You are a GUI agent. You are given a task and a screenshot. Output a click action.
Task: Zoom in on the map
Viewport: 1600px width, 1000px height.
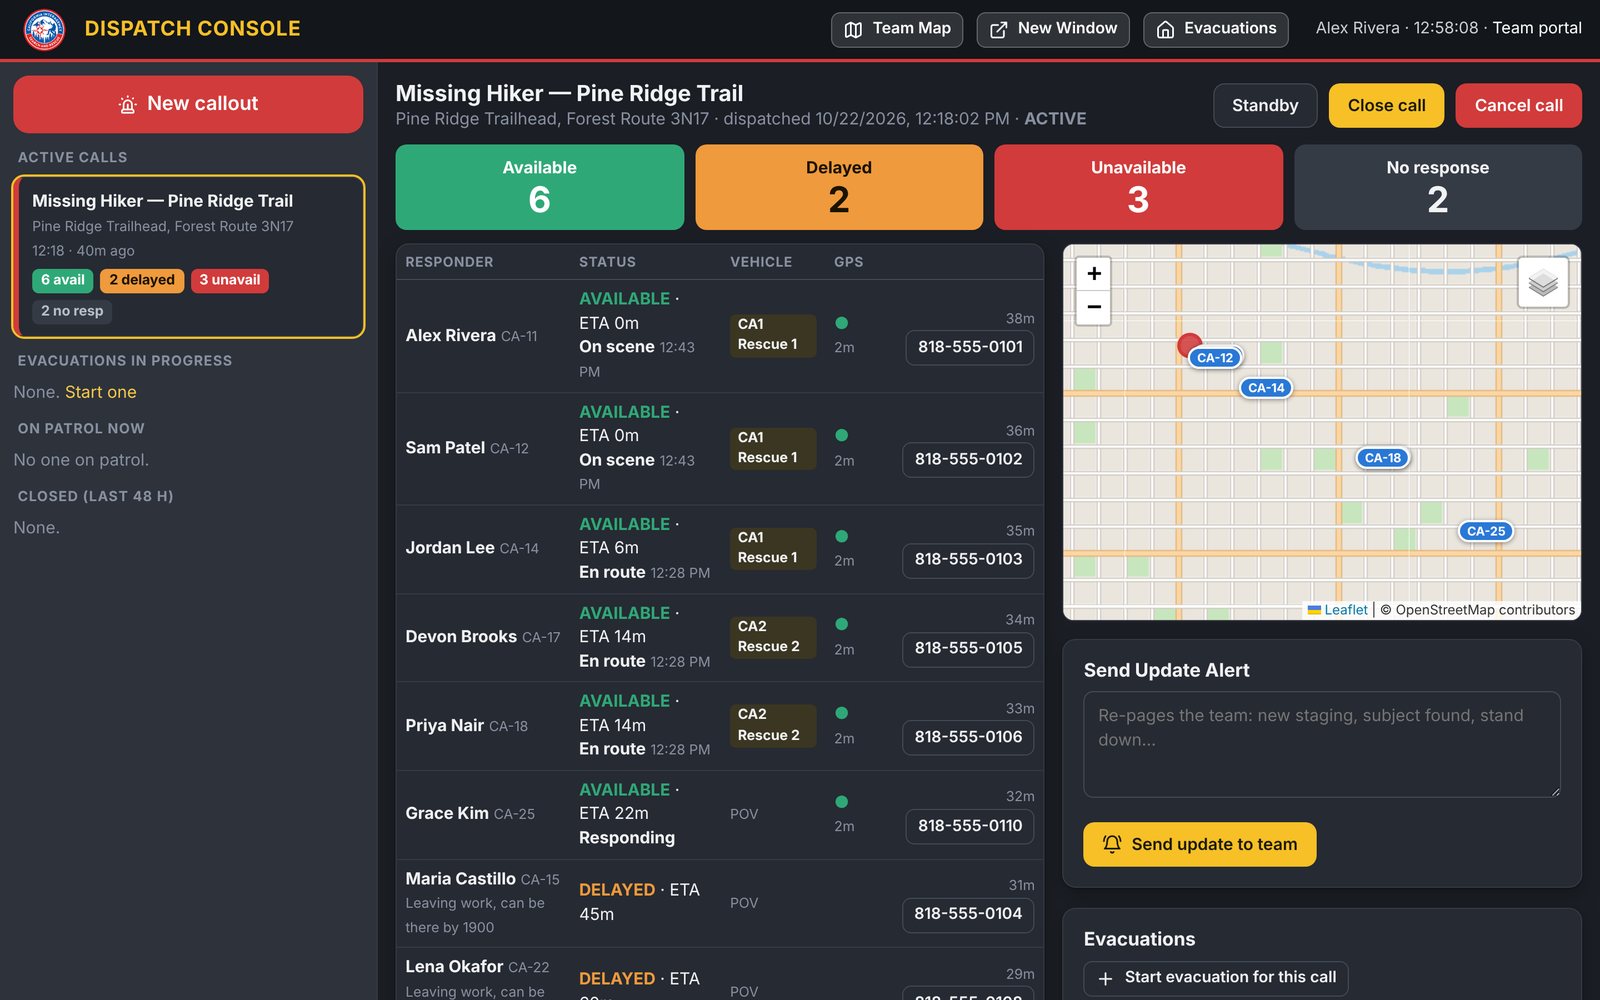point(1094,274)
